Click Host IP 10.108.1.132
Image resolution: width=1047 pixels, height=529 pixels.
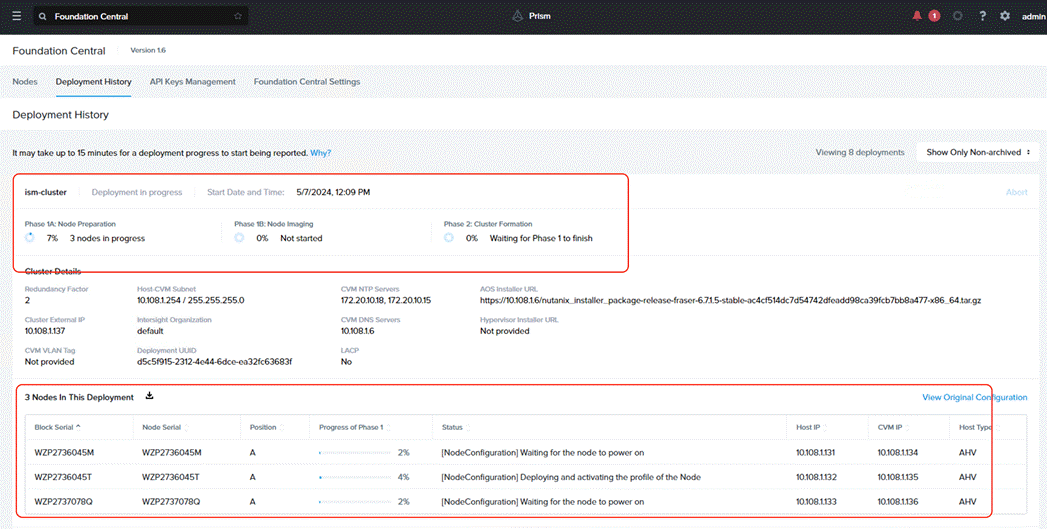tap(816, 477)
